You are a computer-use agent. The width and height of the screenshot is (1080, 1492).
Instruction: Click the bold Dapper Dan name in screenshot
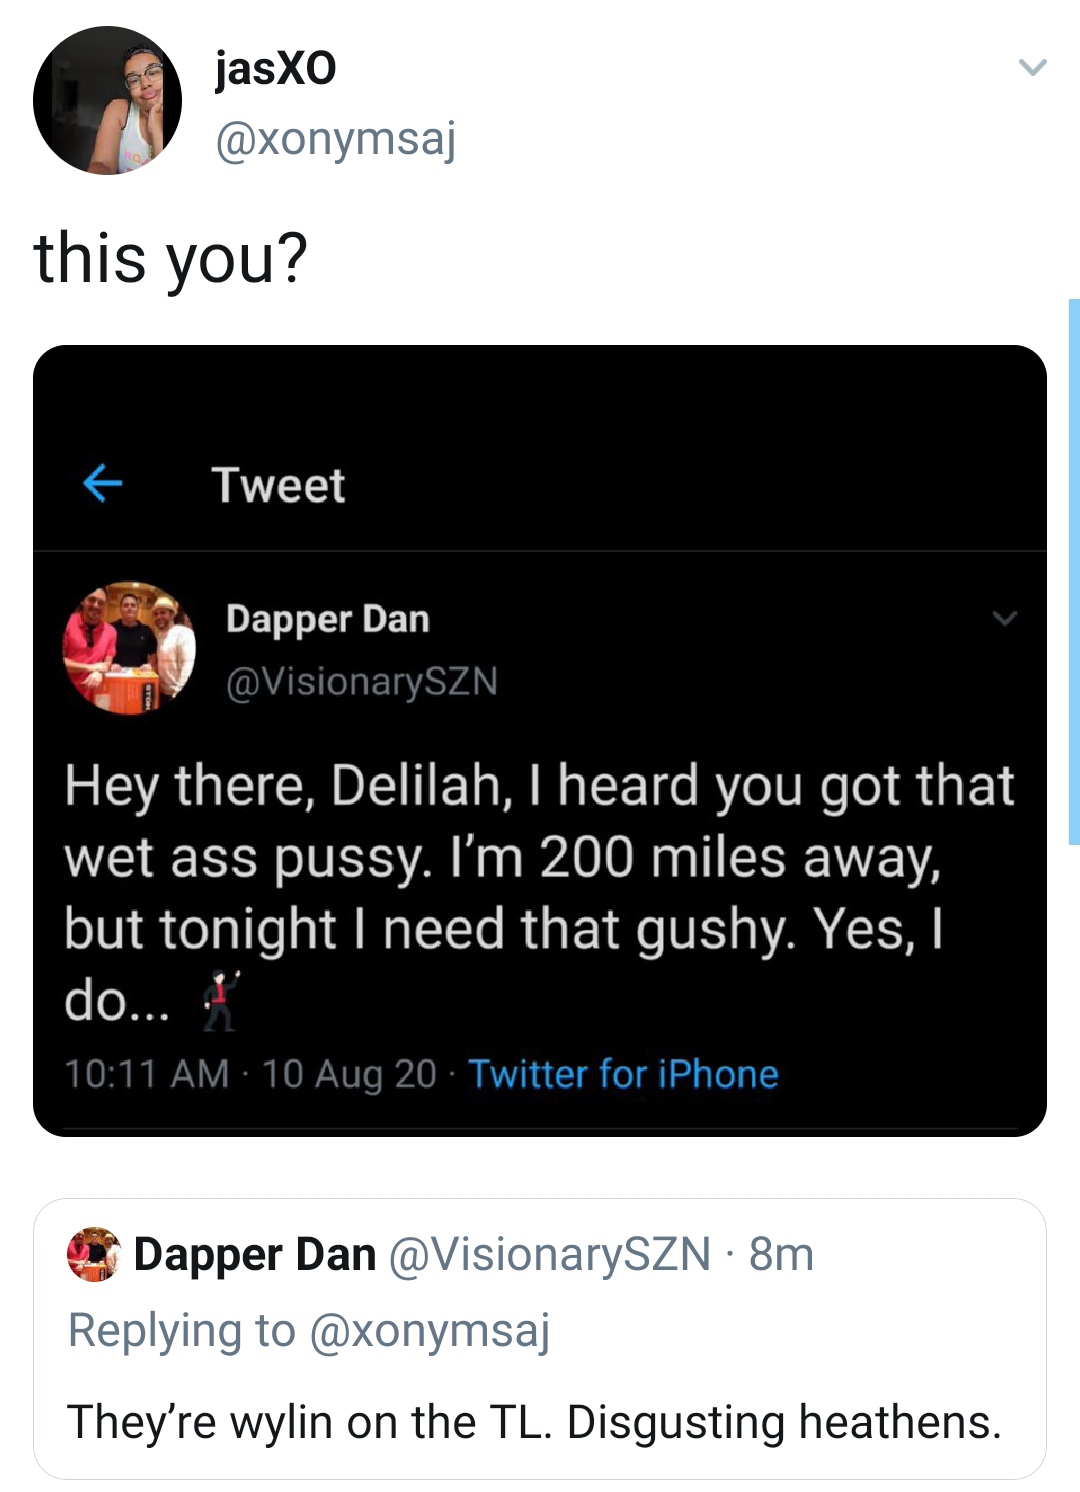coord(327,619)
